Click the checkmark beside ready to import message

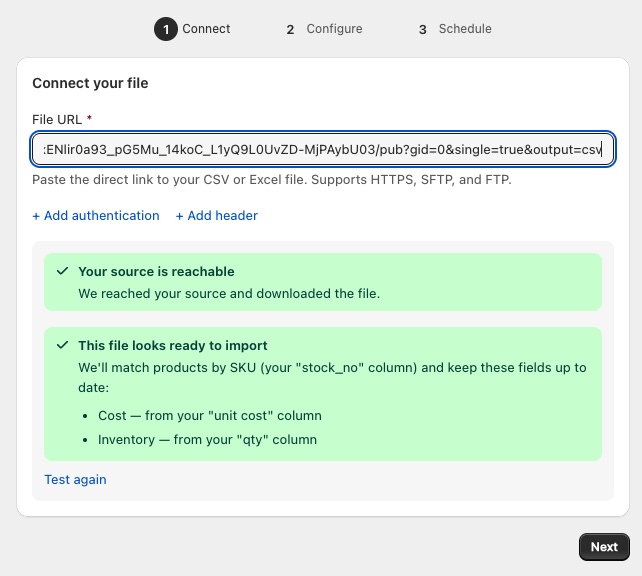tap(62, 345)
